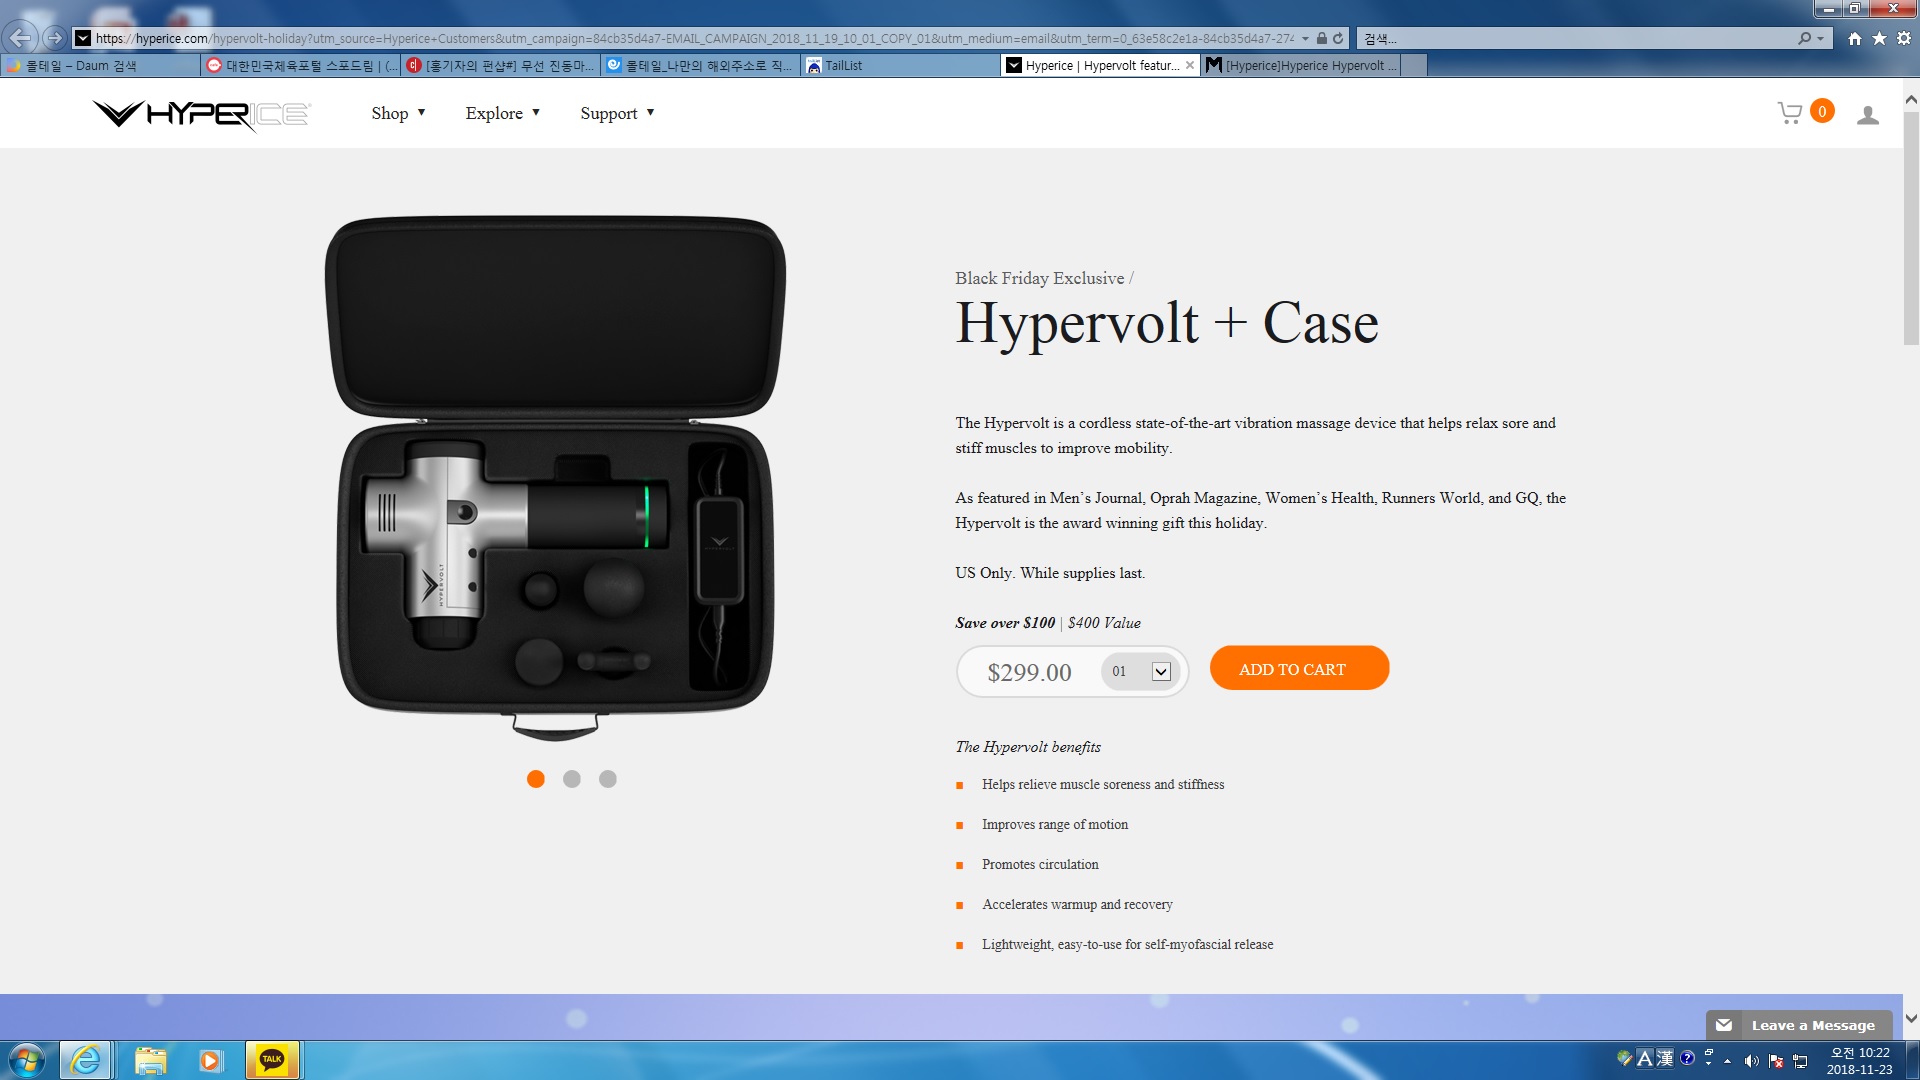The image size is (1920, 1080).
Task: Expand the Explore menu
Action: pos(502,113)
